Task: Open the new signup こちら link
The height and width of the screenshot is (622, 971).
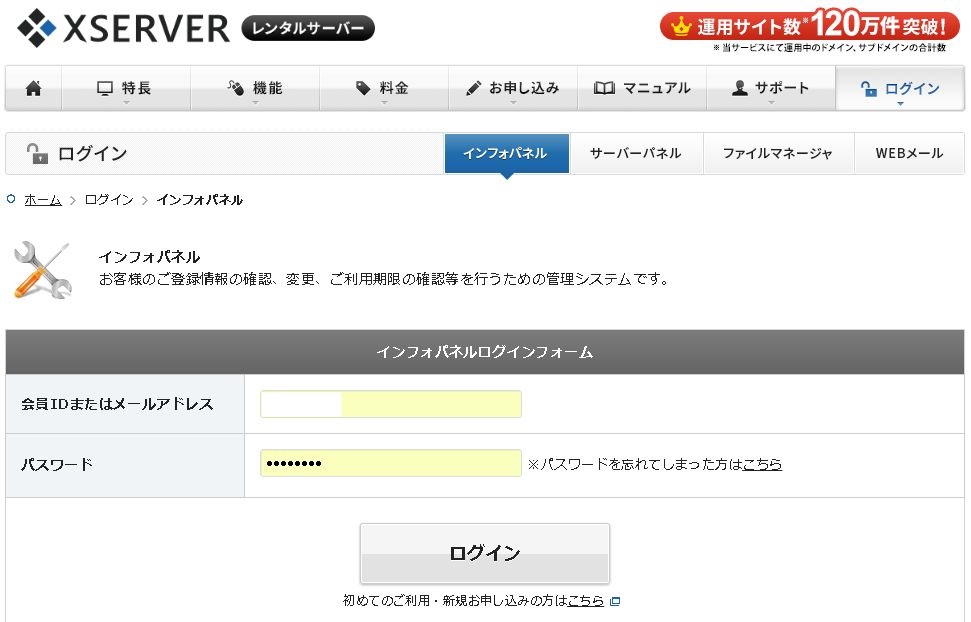Action: tap(586, 600)
